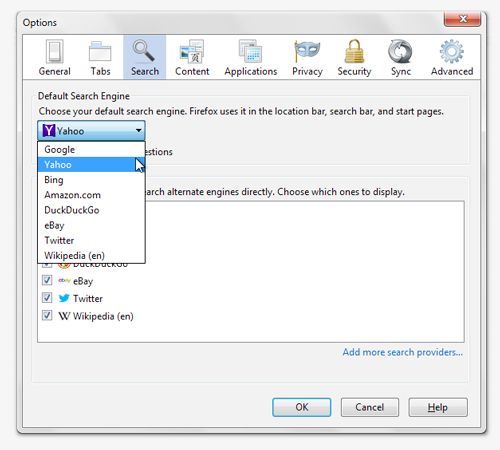Choose Bing from the dropdown list
This screenshot has height=450, width=500.
pyautogui.click(x=91, y=180)
